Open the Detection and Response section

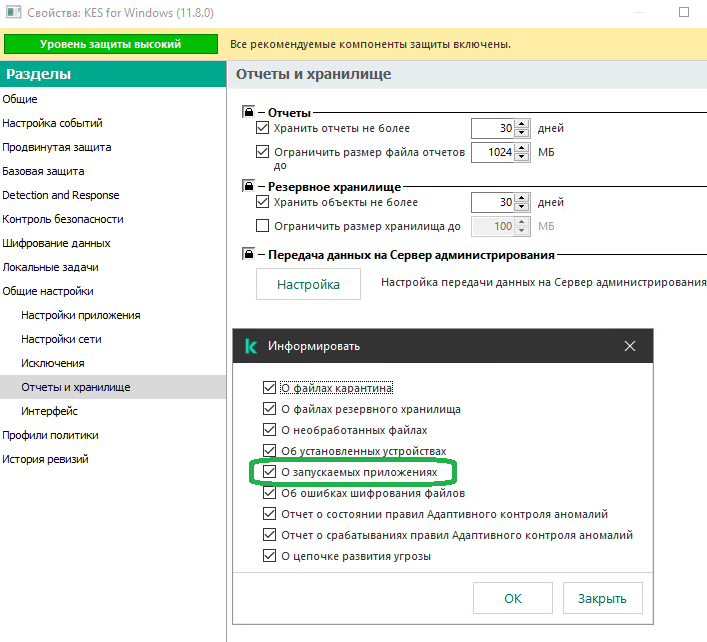(113, 195)
